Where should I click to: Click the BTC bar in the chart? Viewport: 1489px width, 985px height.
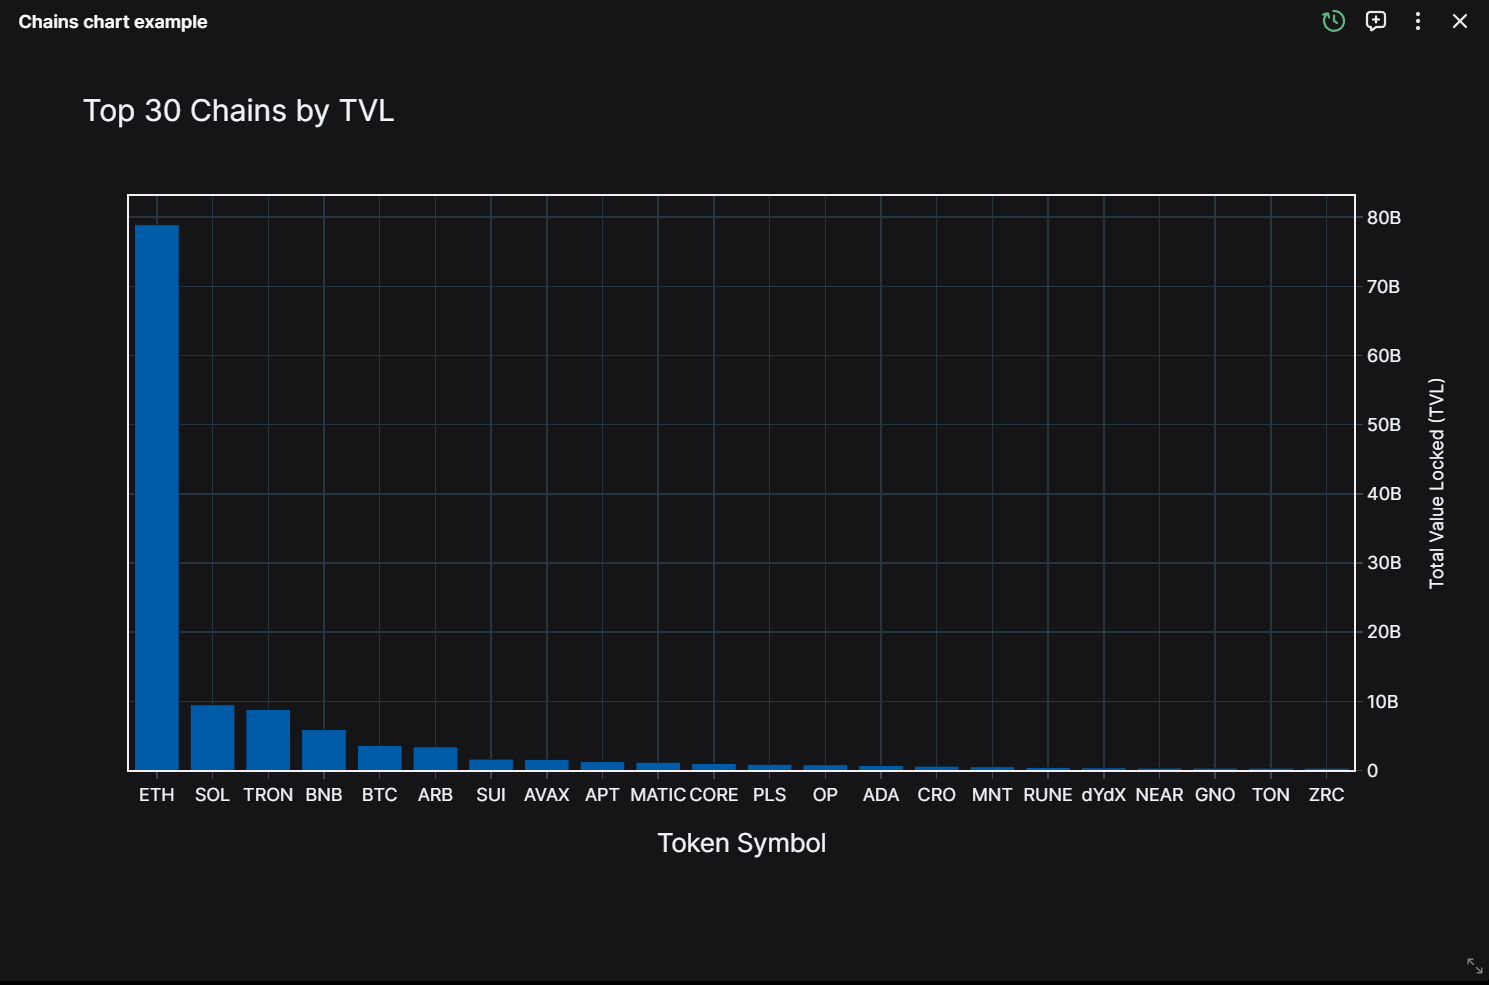click(x=380, y=758)
